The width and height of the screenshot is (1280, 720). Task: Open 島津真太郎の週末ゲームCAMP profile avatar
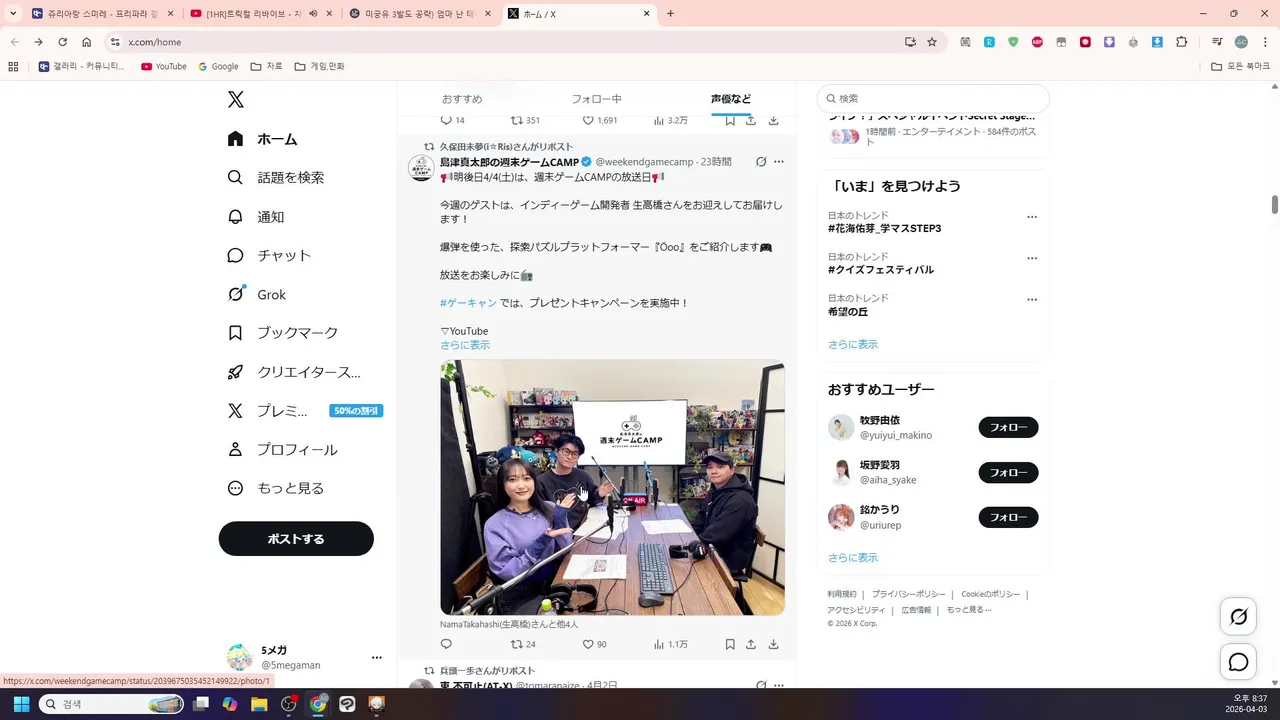pos(421,168)
